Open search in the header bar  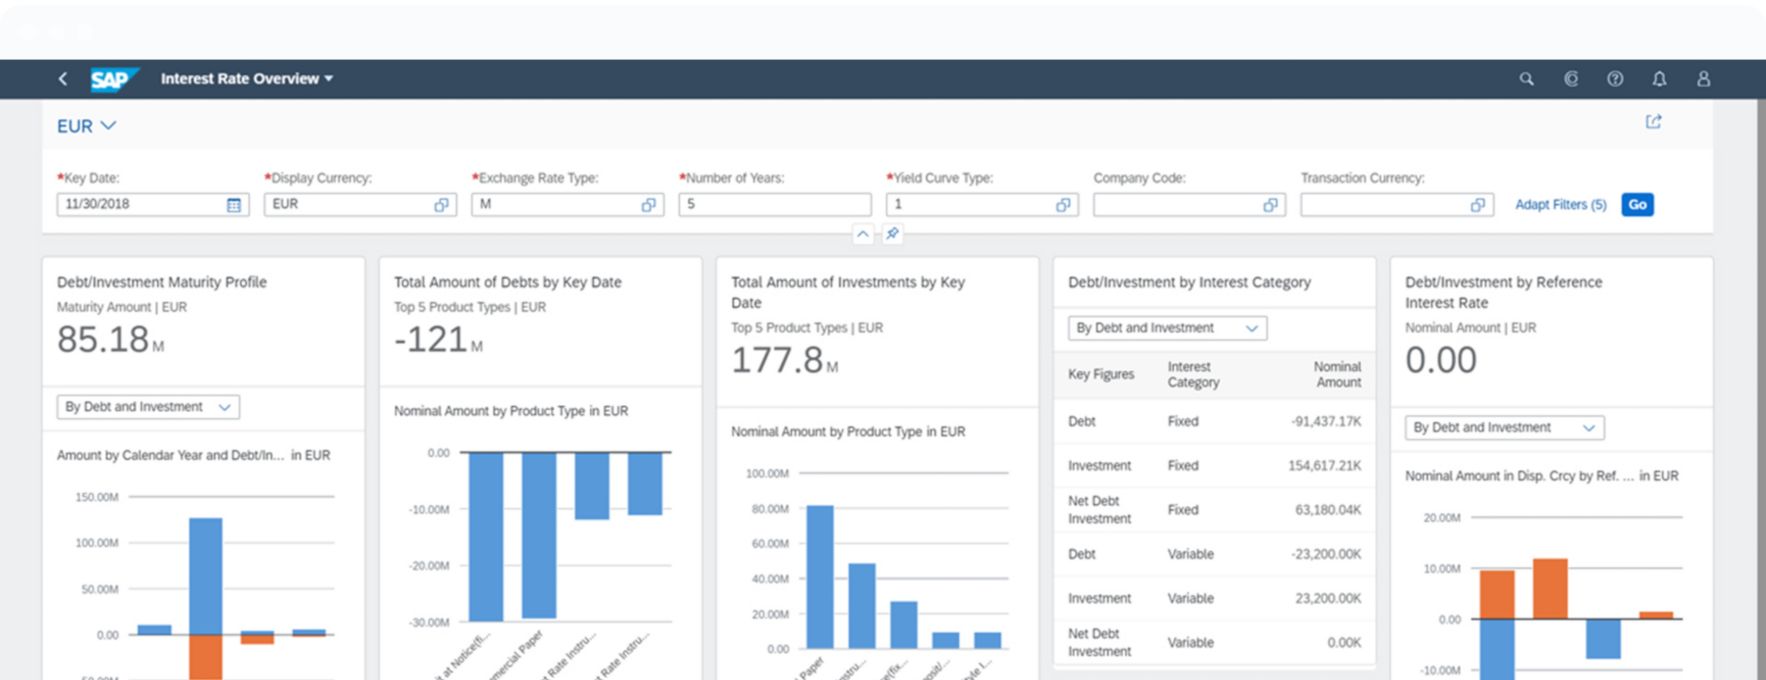(x=1526, y=79)
